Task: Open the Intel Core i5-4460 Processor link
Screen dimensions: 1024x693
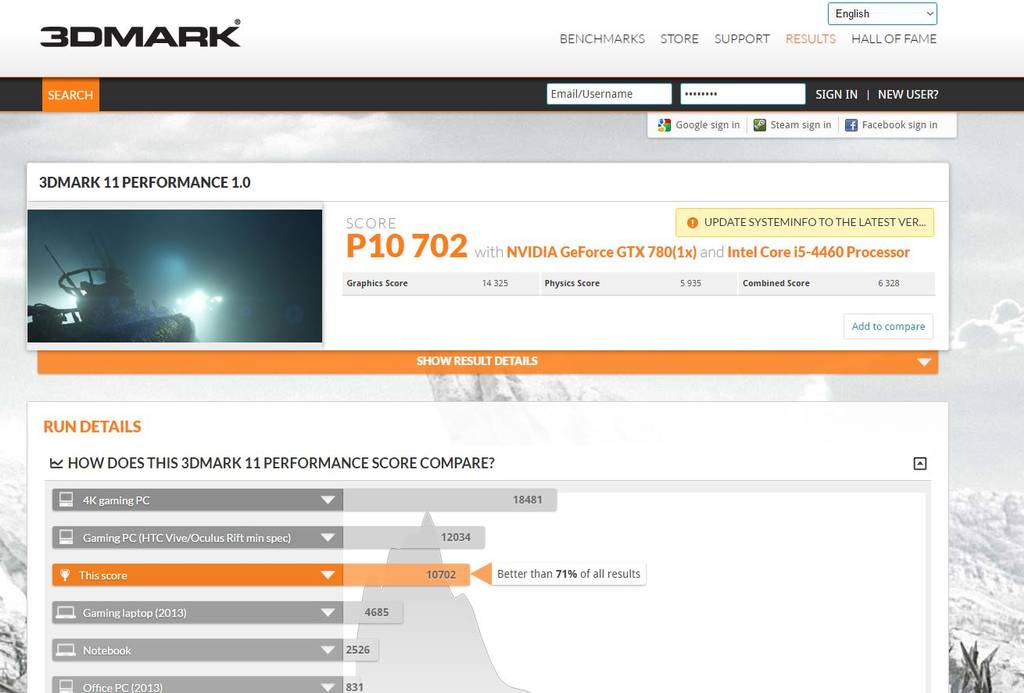Action: pos(818,252)
